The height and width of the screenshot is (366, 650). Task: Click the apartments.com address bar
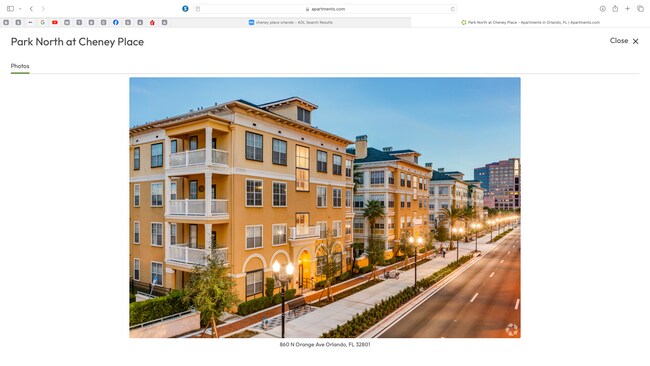[325, 9]
